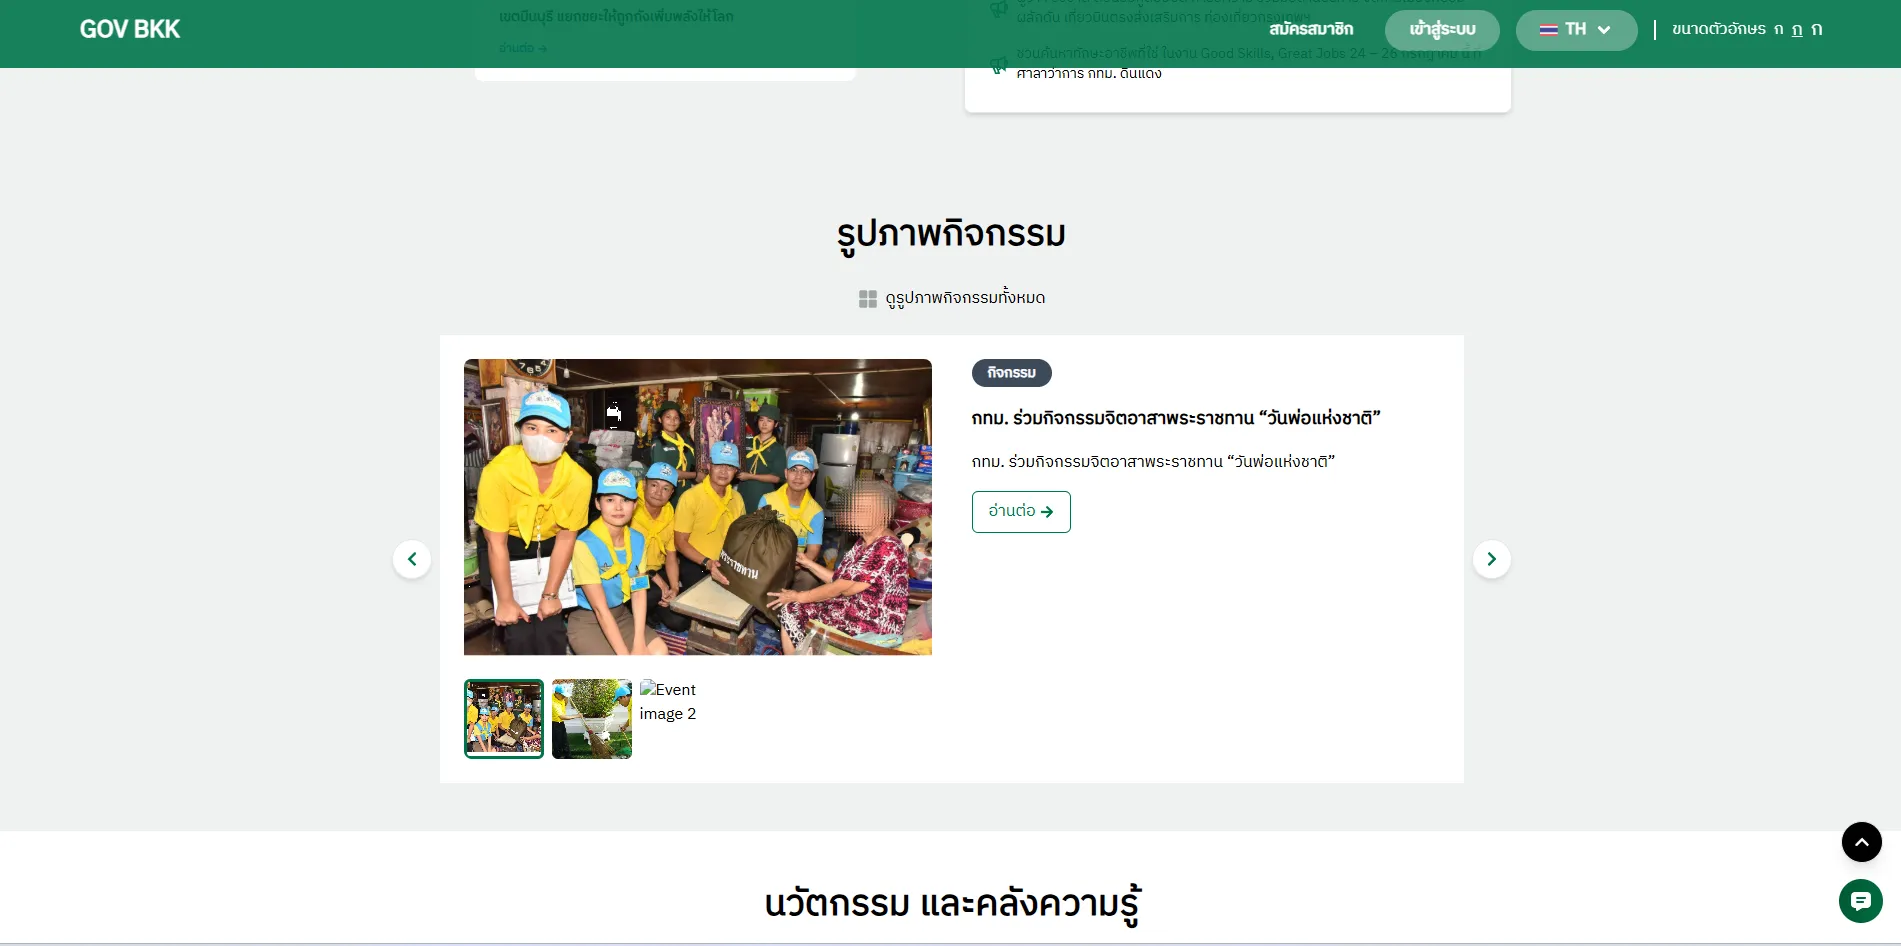
Task: Click the อ่านต่อ button in activity card
Action: pyautogui.click(x=1021, y=512)
